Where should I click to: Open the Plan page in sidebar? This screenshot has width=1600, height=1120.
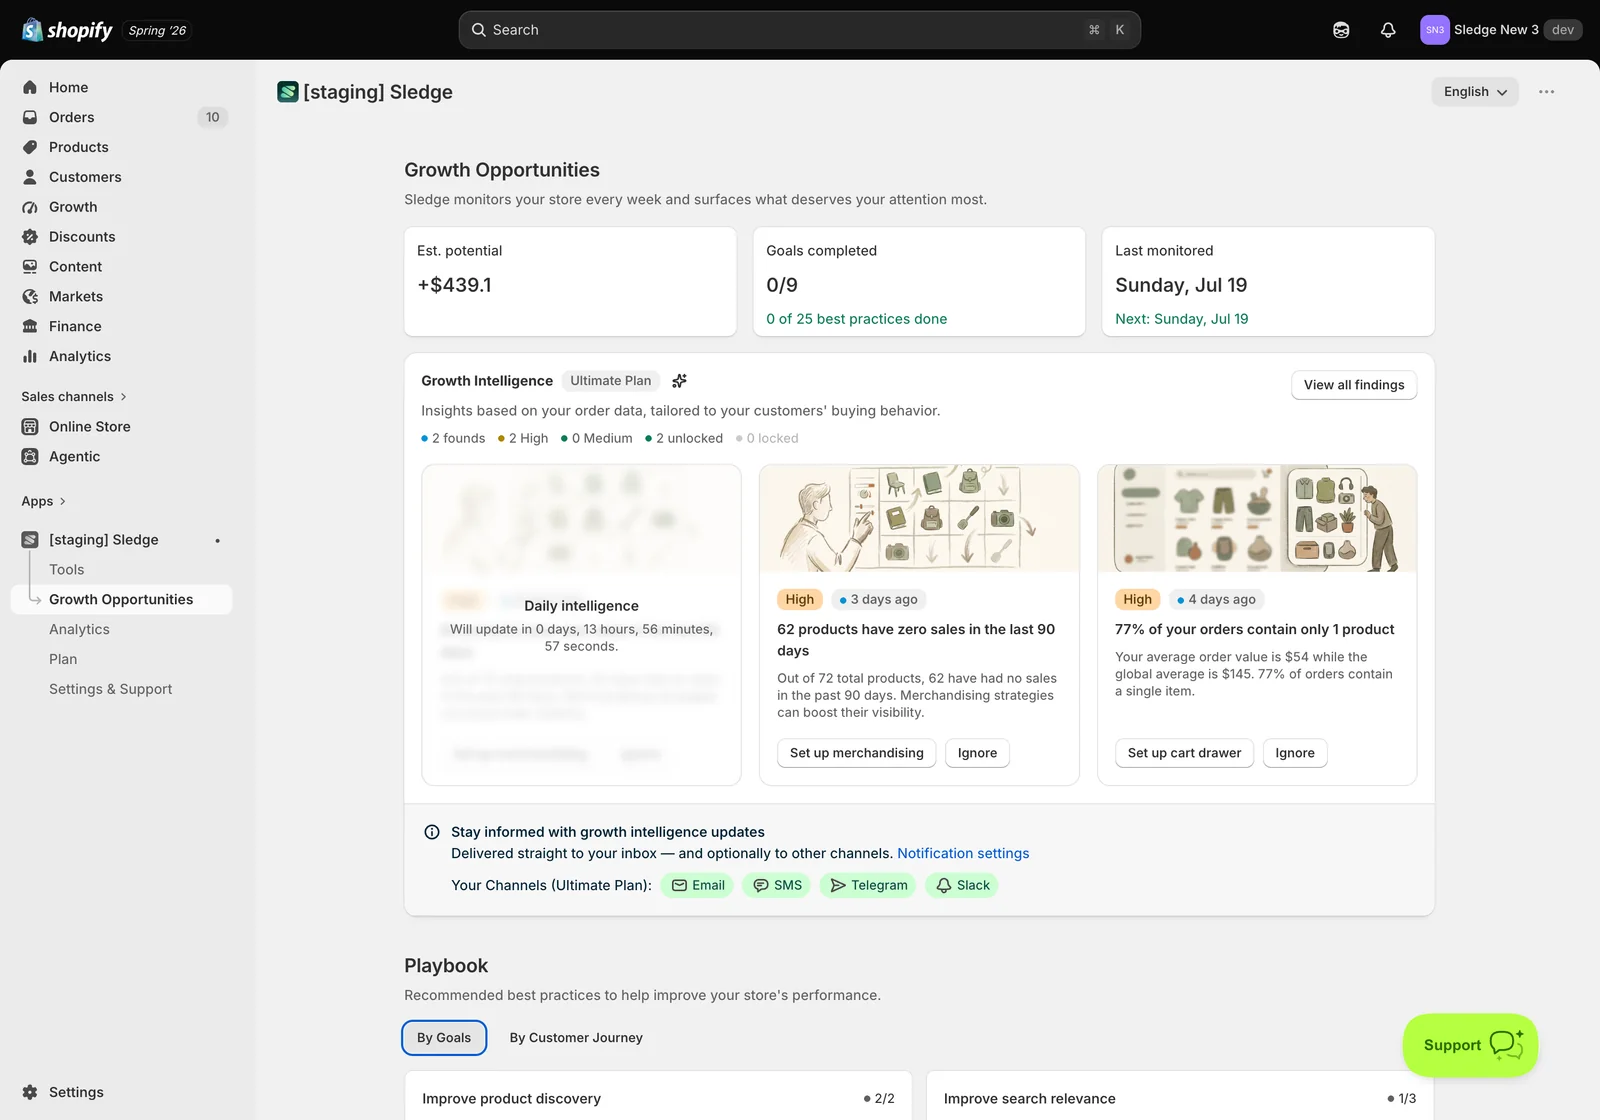[x=63, y=660]
